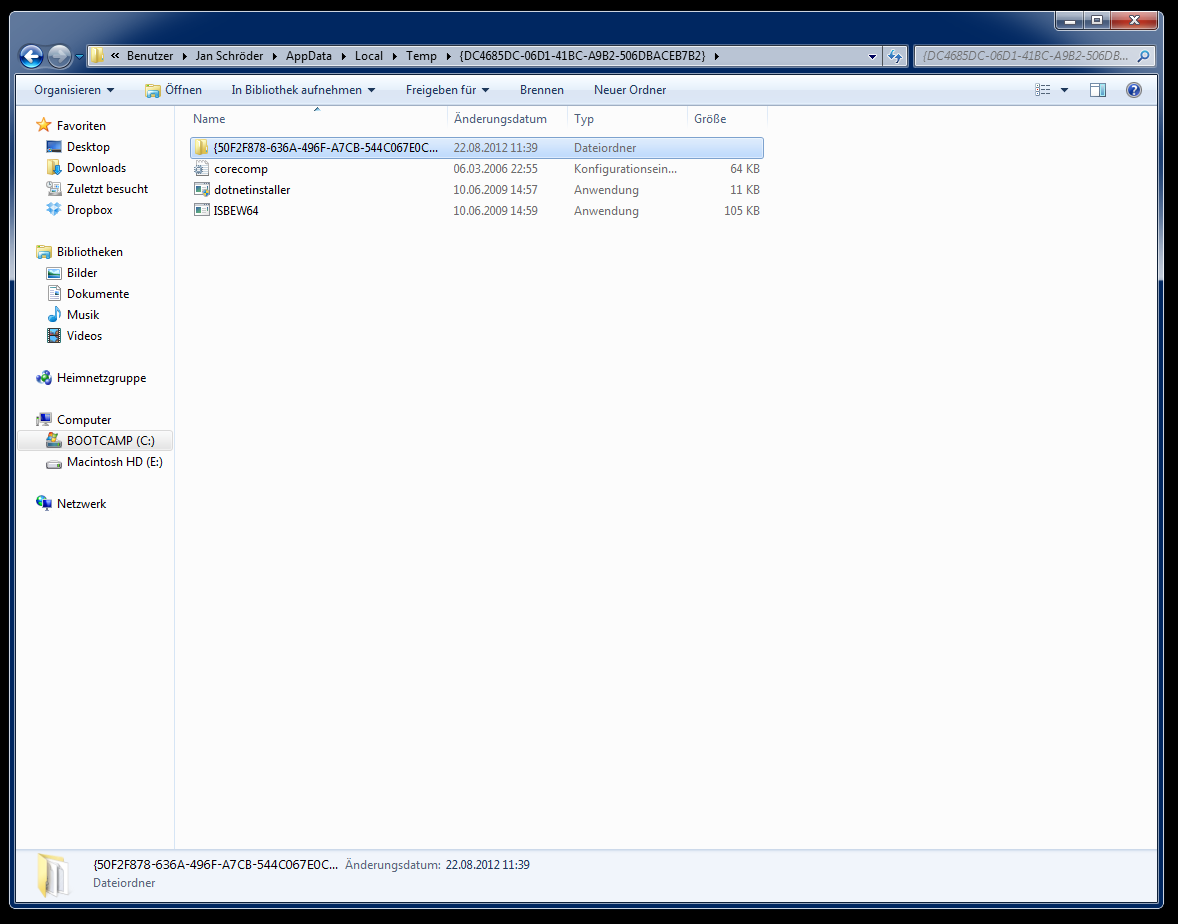This screenshot has width=1178, height=924.
Task: Open Help with the question mark icon
Action: click(x=1134, y=90)
